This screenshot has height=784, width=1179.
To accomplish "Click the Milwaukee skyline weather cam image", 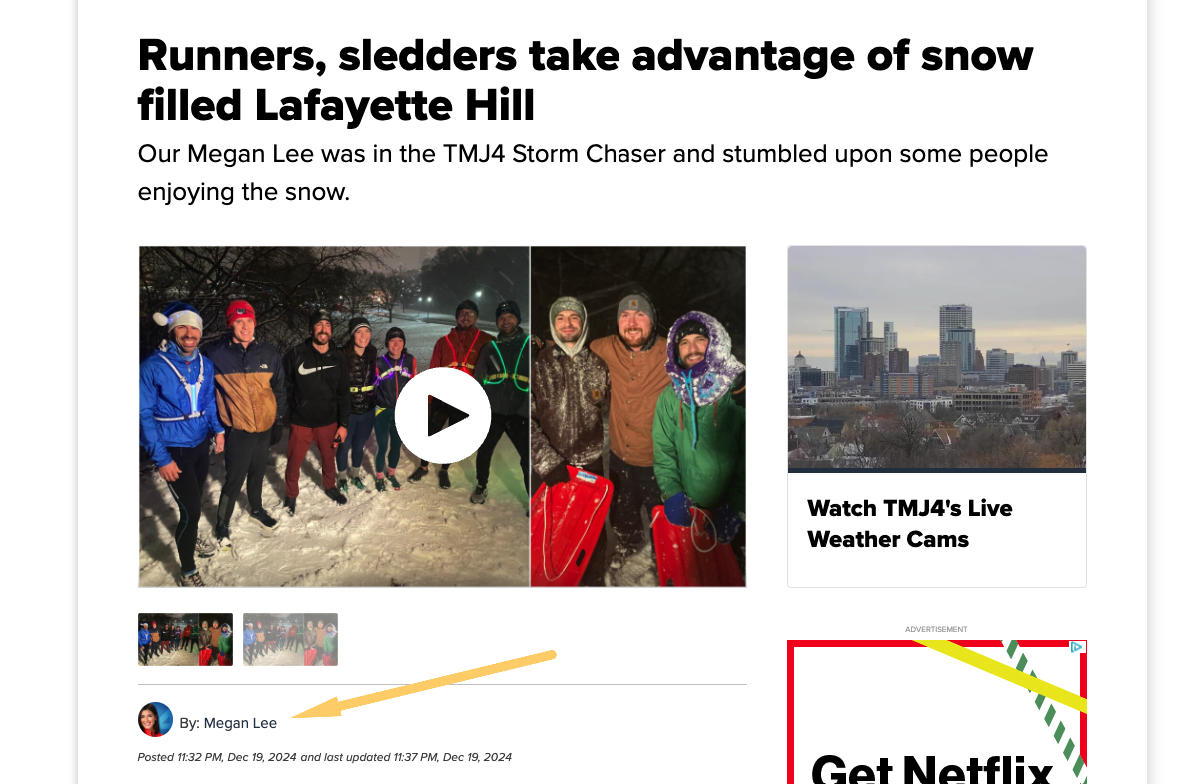I will tap(936, 359).
